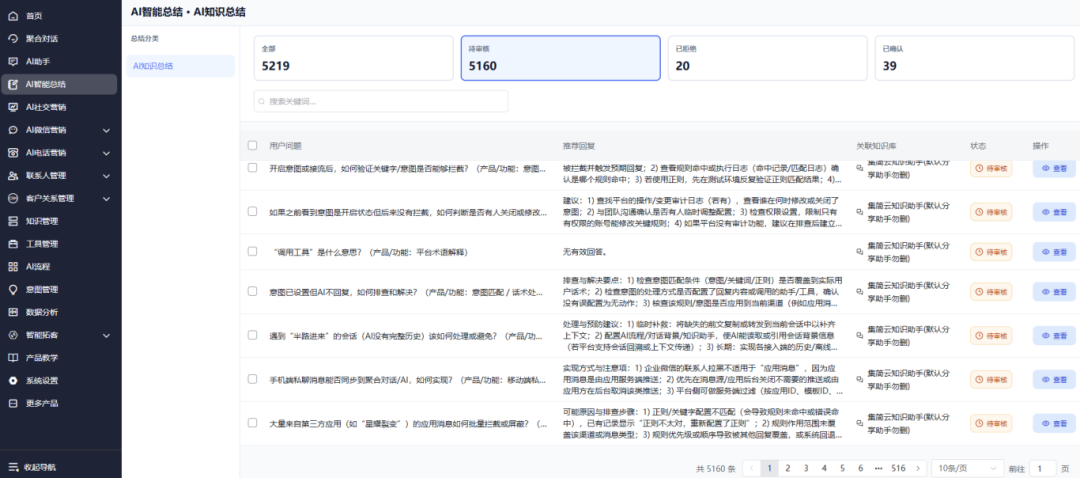Jump to last page 516
Viewport: 1080px width, 478px height.
(898, 468)
